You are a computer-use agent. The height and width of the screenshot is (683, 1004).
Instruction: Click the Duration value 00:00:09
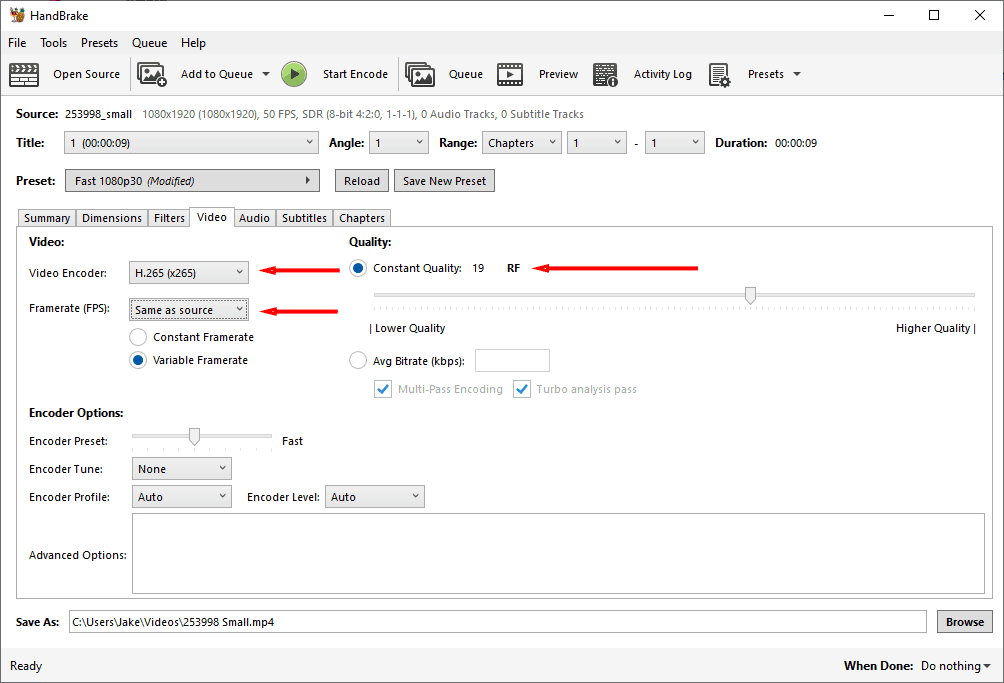click(796, 143)
